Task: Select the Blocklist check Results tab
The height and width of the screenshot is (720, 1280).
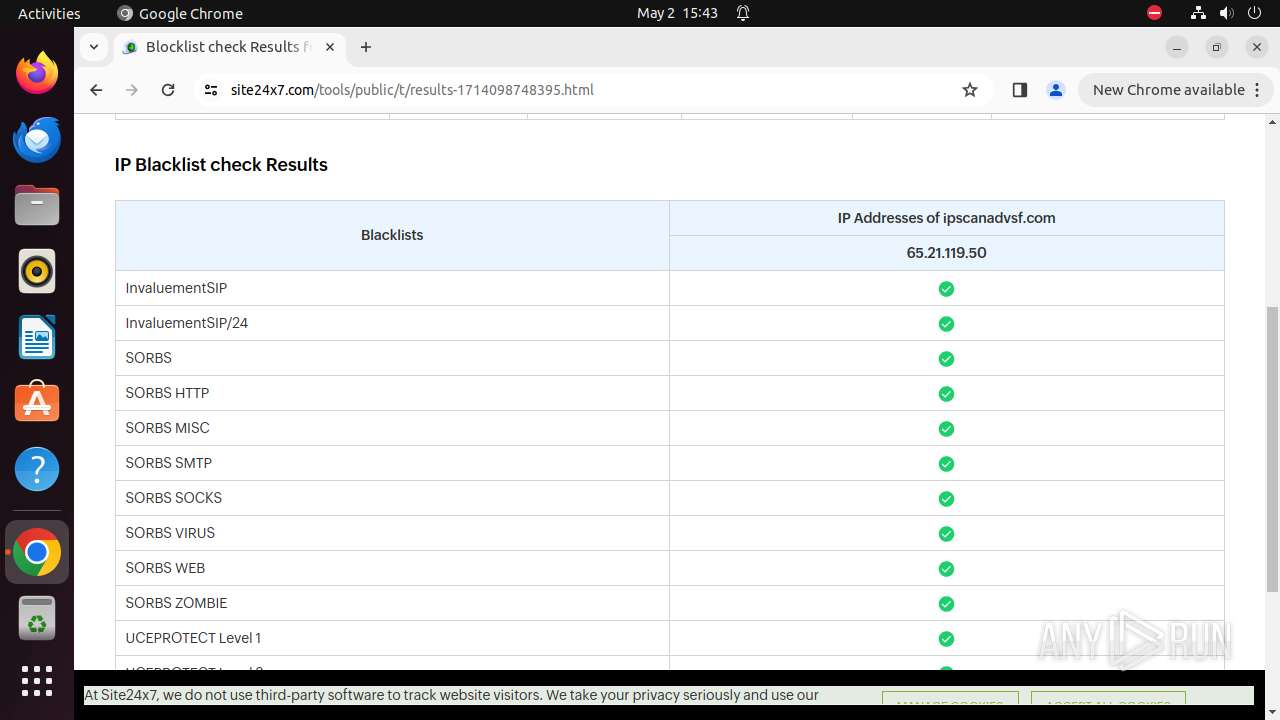Action: 228,47
